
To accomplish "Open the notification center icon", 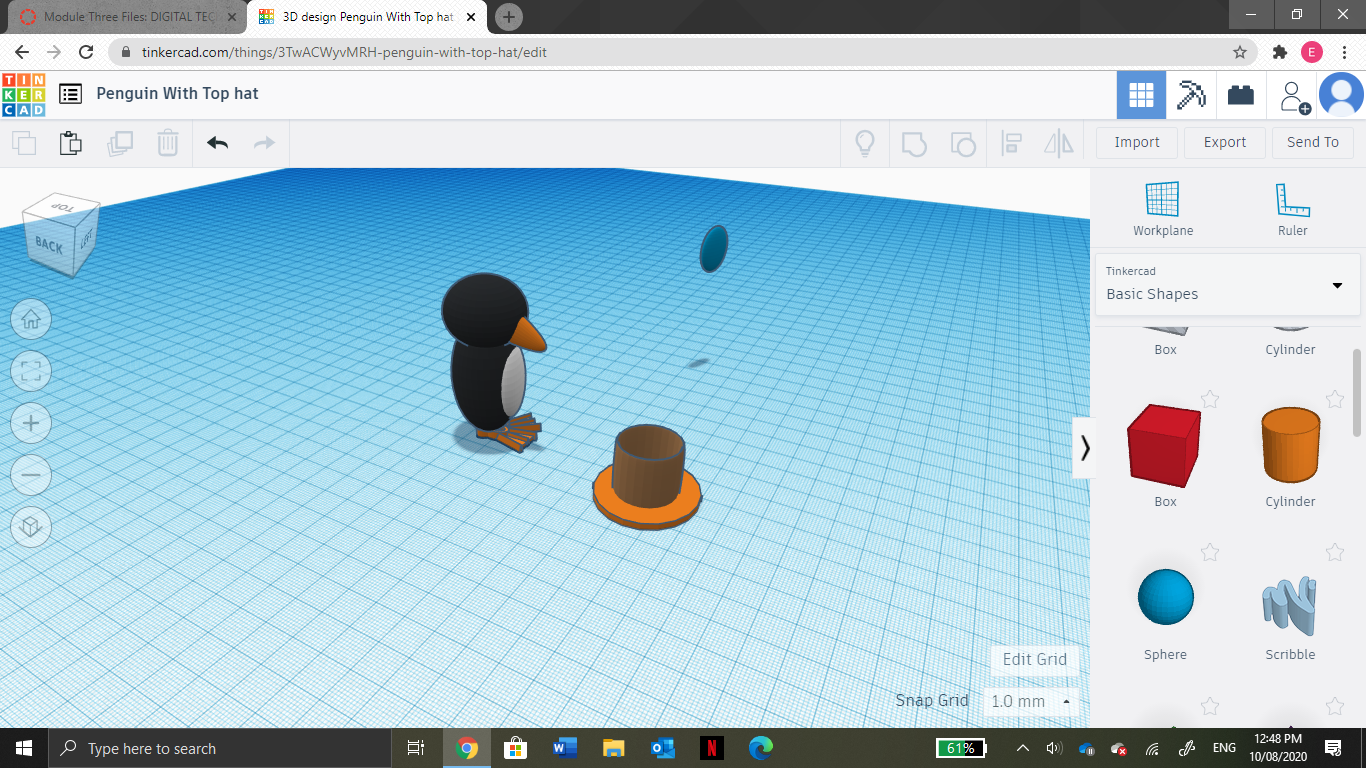I will tap(1332, 748).
